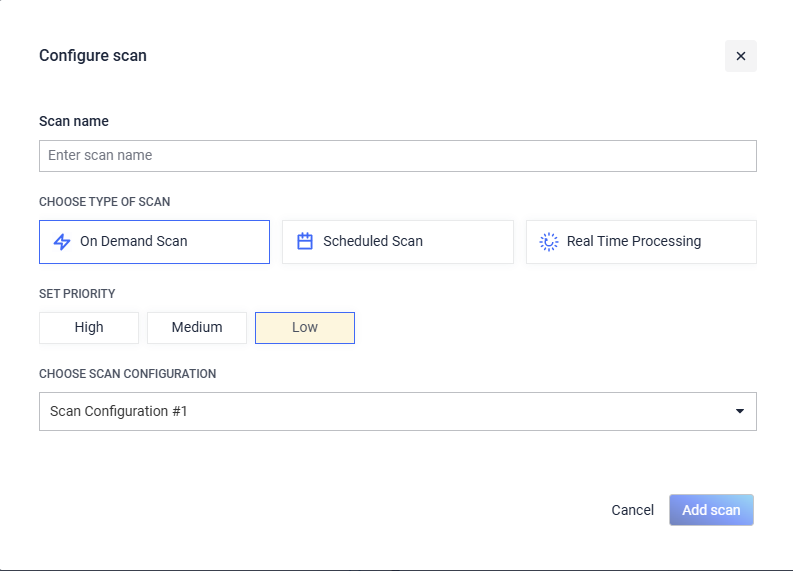This screenshot has height=571, width=793.
Task: Close the Configure scan dialog
Action: click(740, 56)
